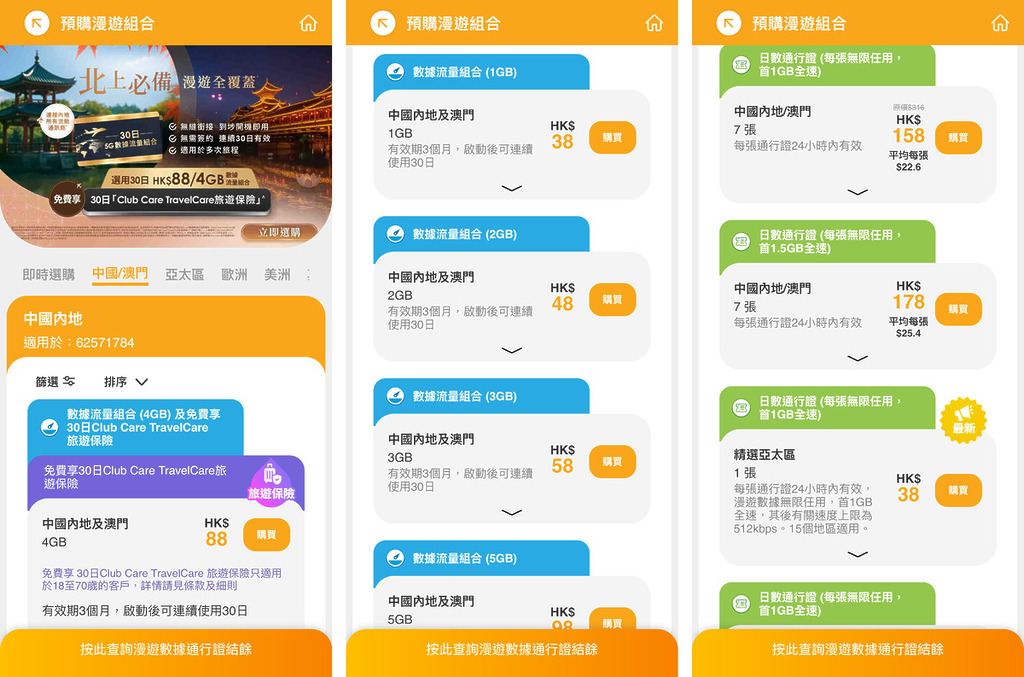Buy the 4GB HK$88 plan
Screen dimensions: 1024x677
[266, 535]
